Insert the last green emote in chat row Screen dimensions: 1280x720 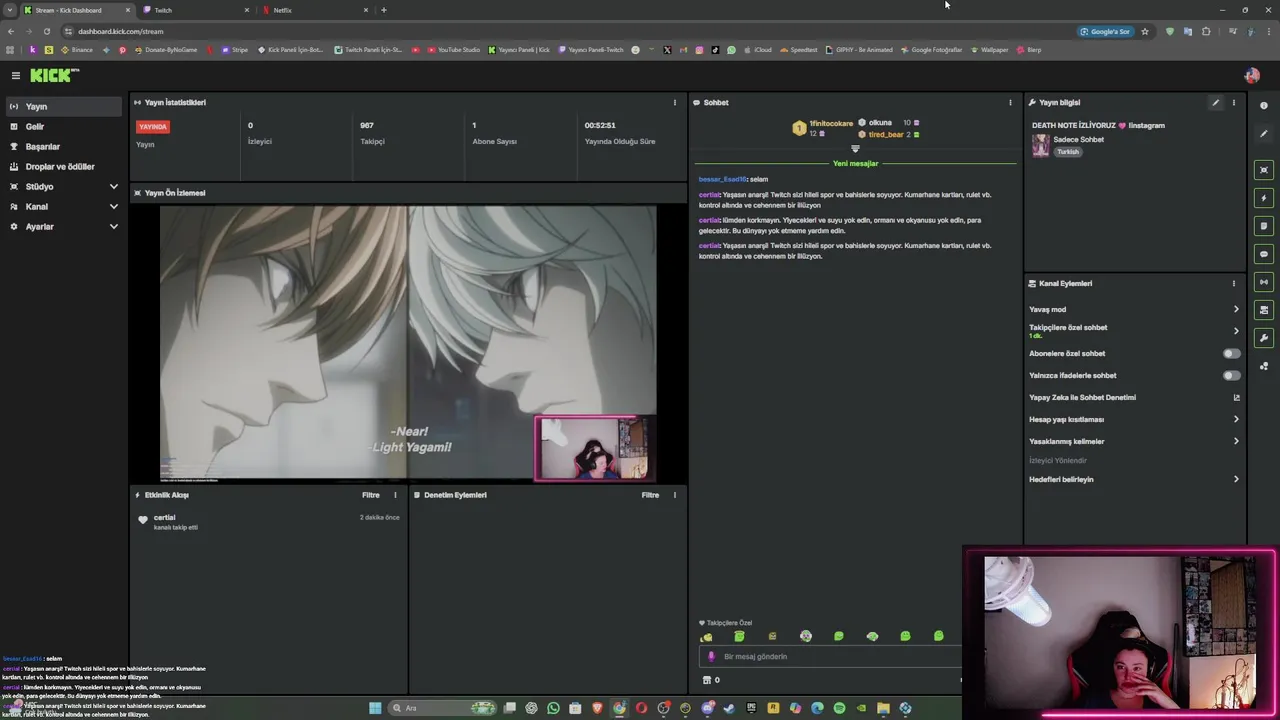[x=938, y=636]
